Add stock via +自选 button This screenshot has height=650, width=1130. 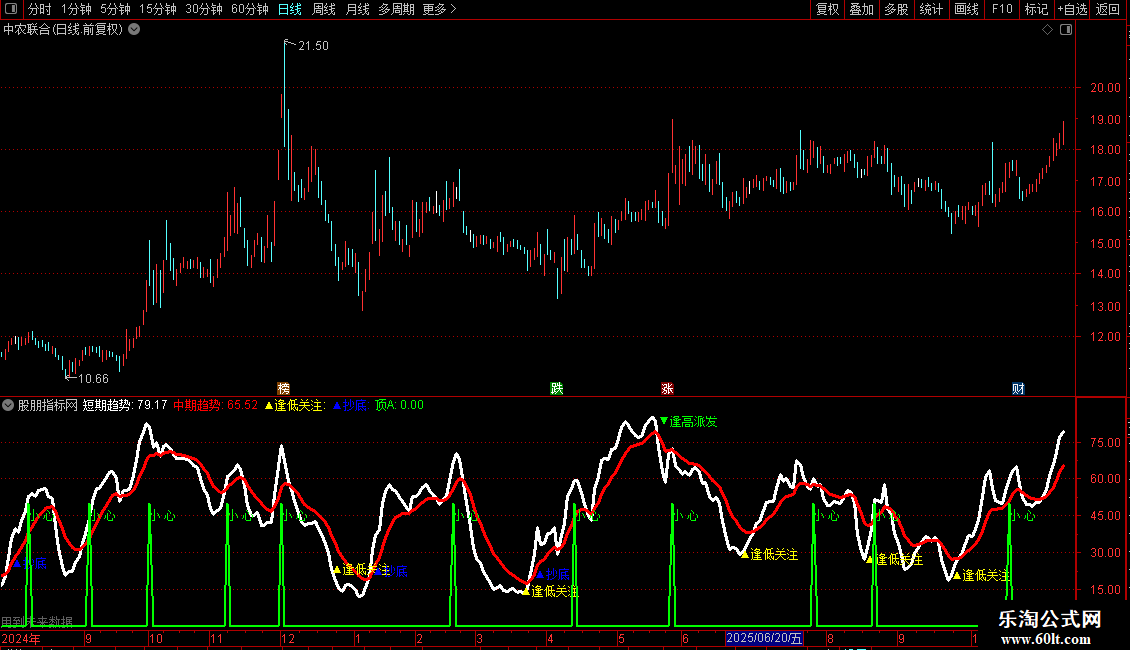coord(1072,9)
